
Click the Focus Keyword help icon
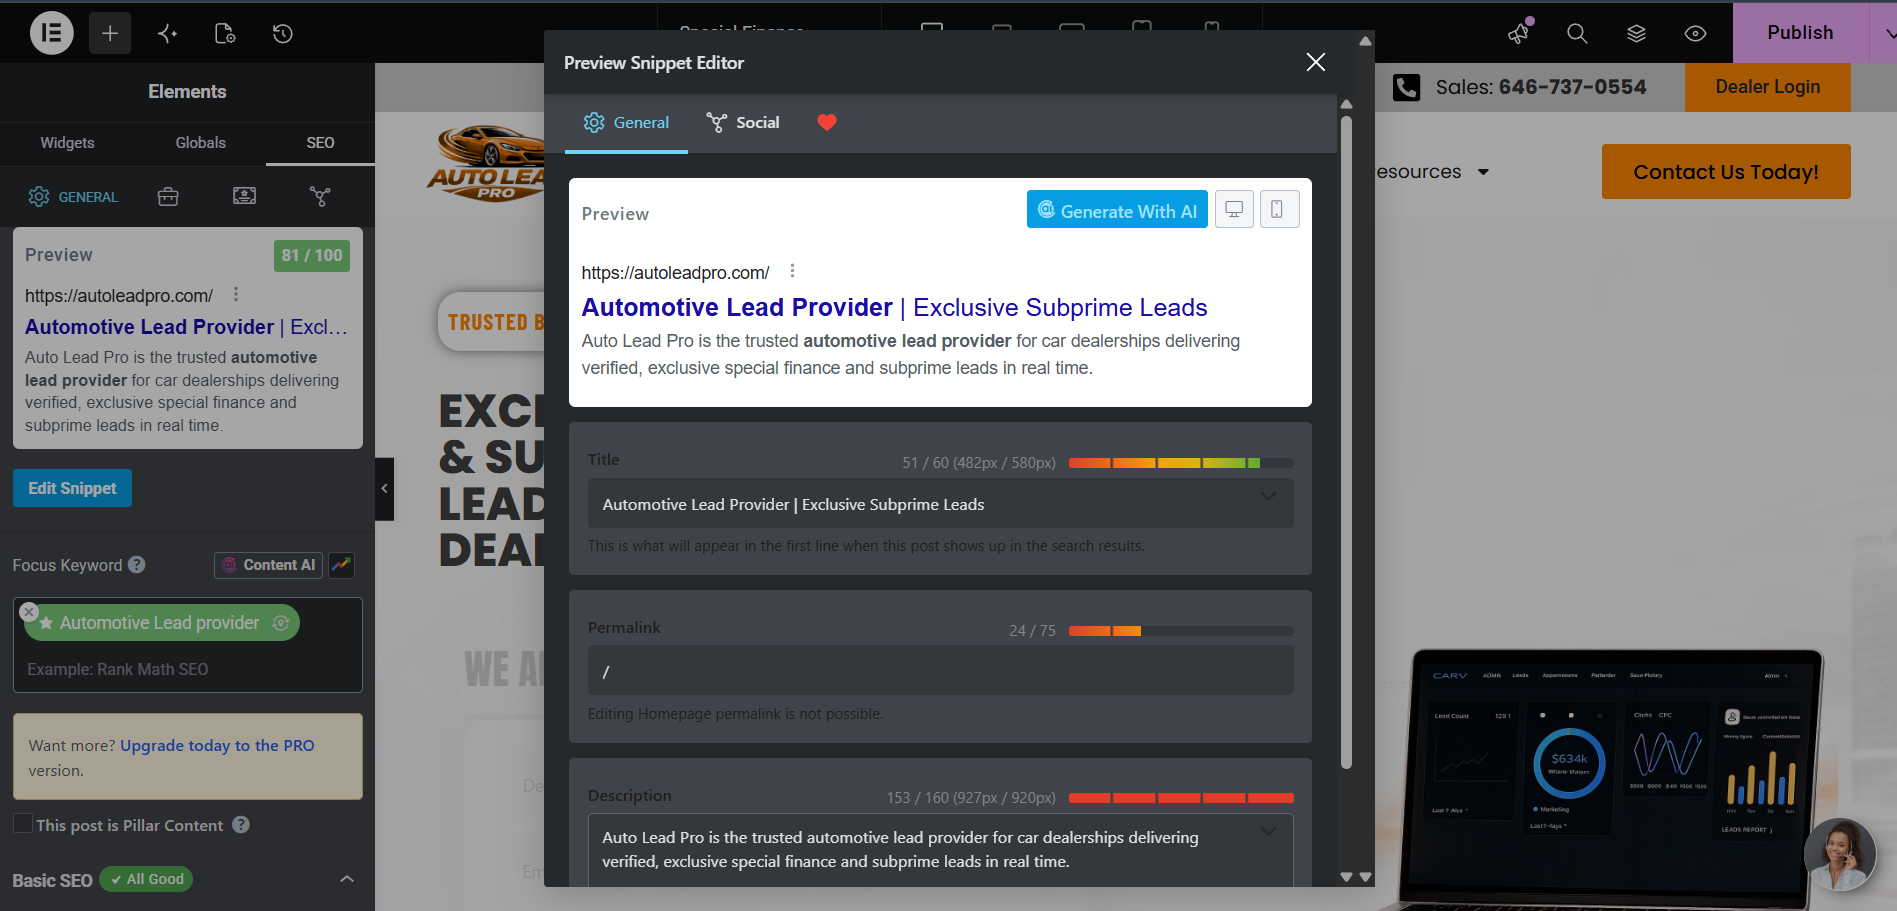137,565
